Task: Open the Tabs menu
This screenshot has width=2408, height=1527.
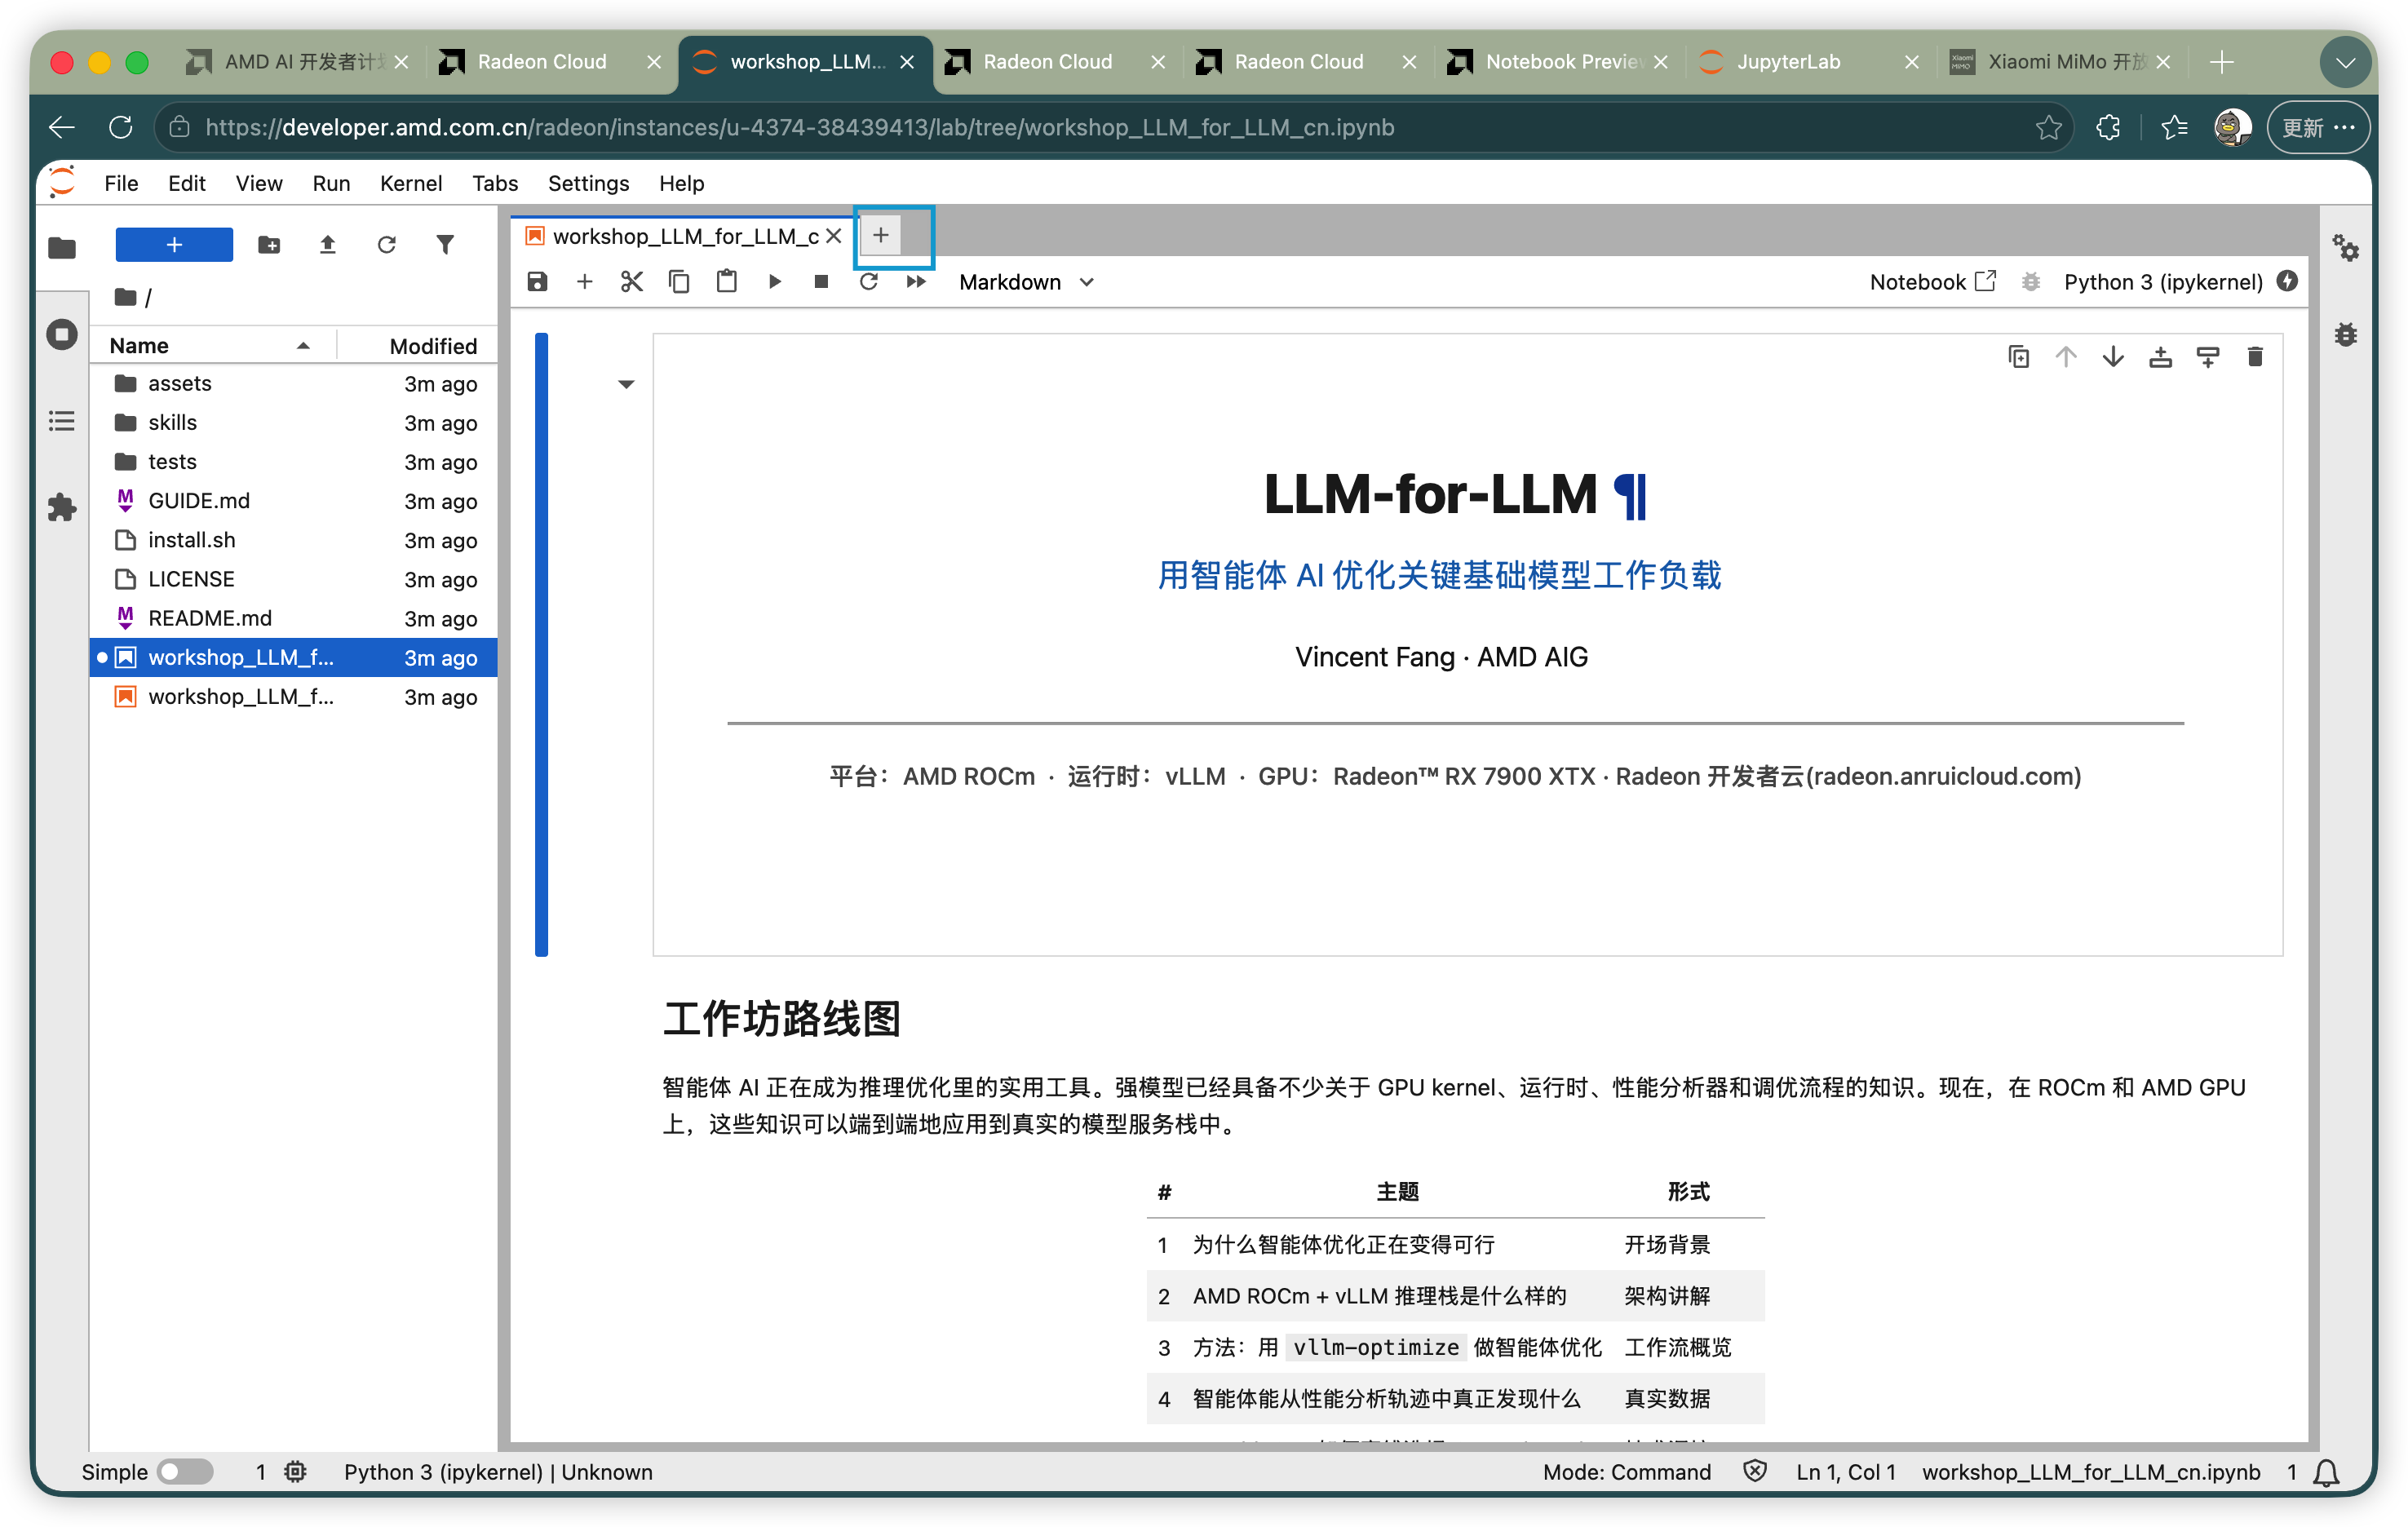Action: (495, 183)
